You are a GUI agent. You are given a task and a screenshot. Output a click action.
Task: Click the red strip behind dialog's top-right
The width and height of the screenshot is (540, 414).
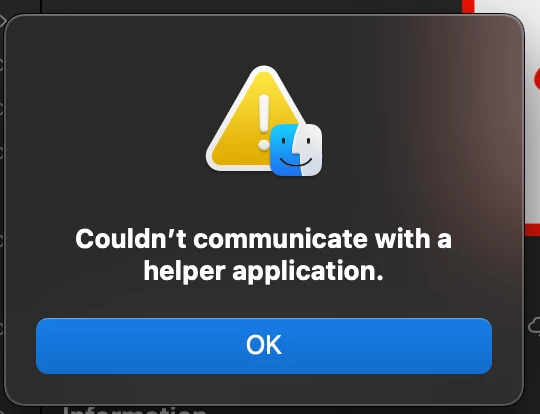(468, 6)
